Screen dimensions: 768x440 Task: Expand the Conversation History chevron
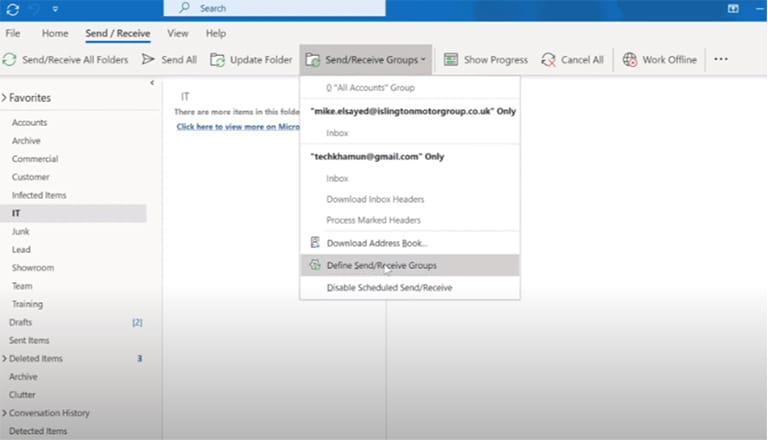click(4, 413)
